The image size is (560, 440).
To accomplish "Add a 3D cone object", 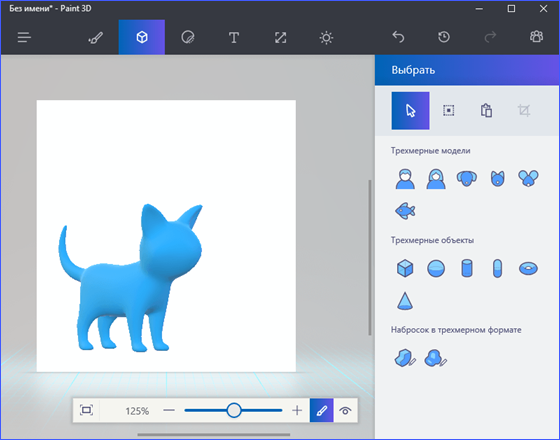I will point(405,301).
